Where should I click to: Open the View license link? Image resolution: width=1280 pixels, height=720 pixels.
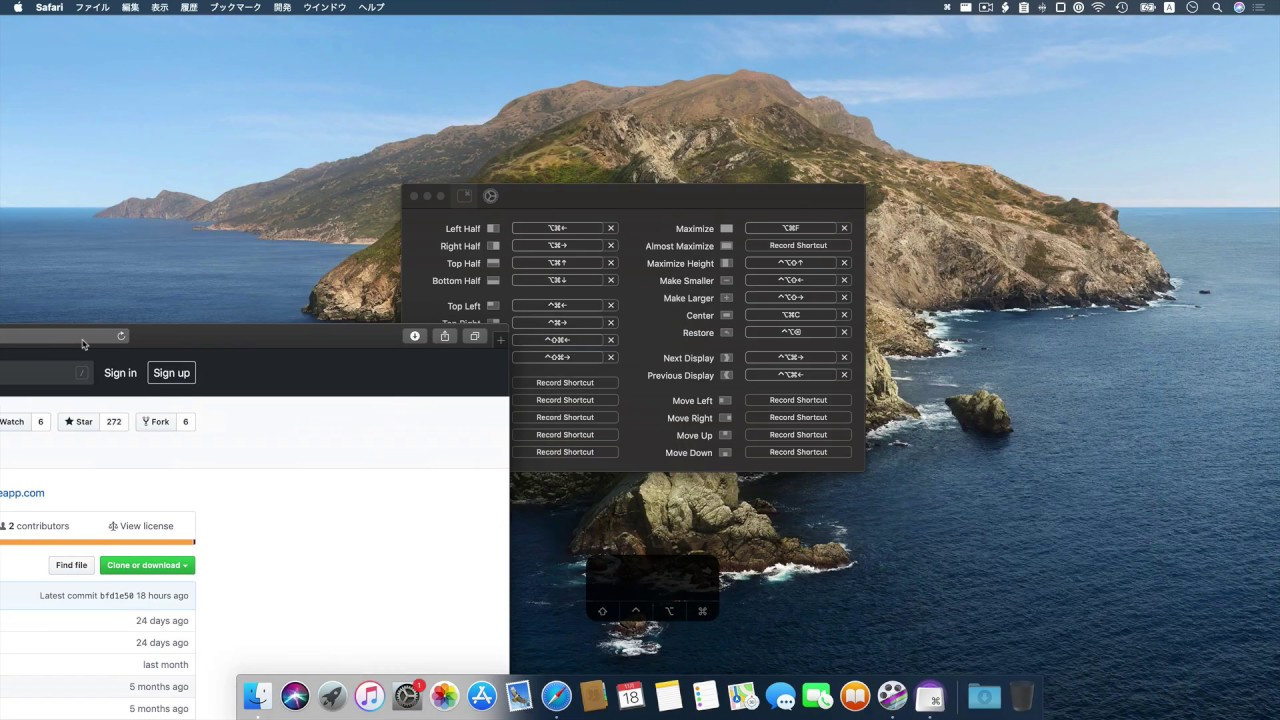(x=141, y=526)
